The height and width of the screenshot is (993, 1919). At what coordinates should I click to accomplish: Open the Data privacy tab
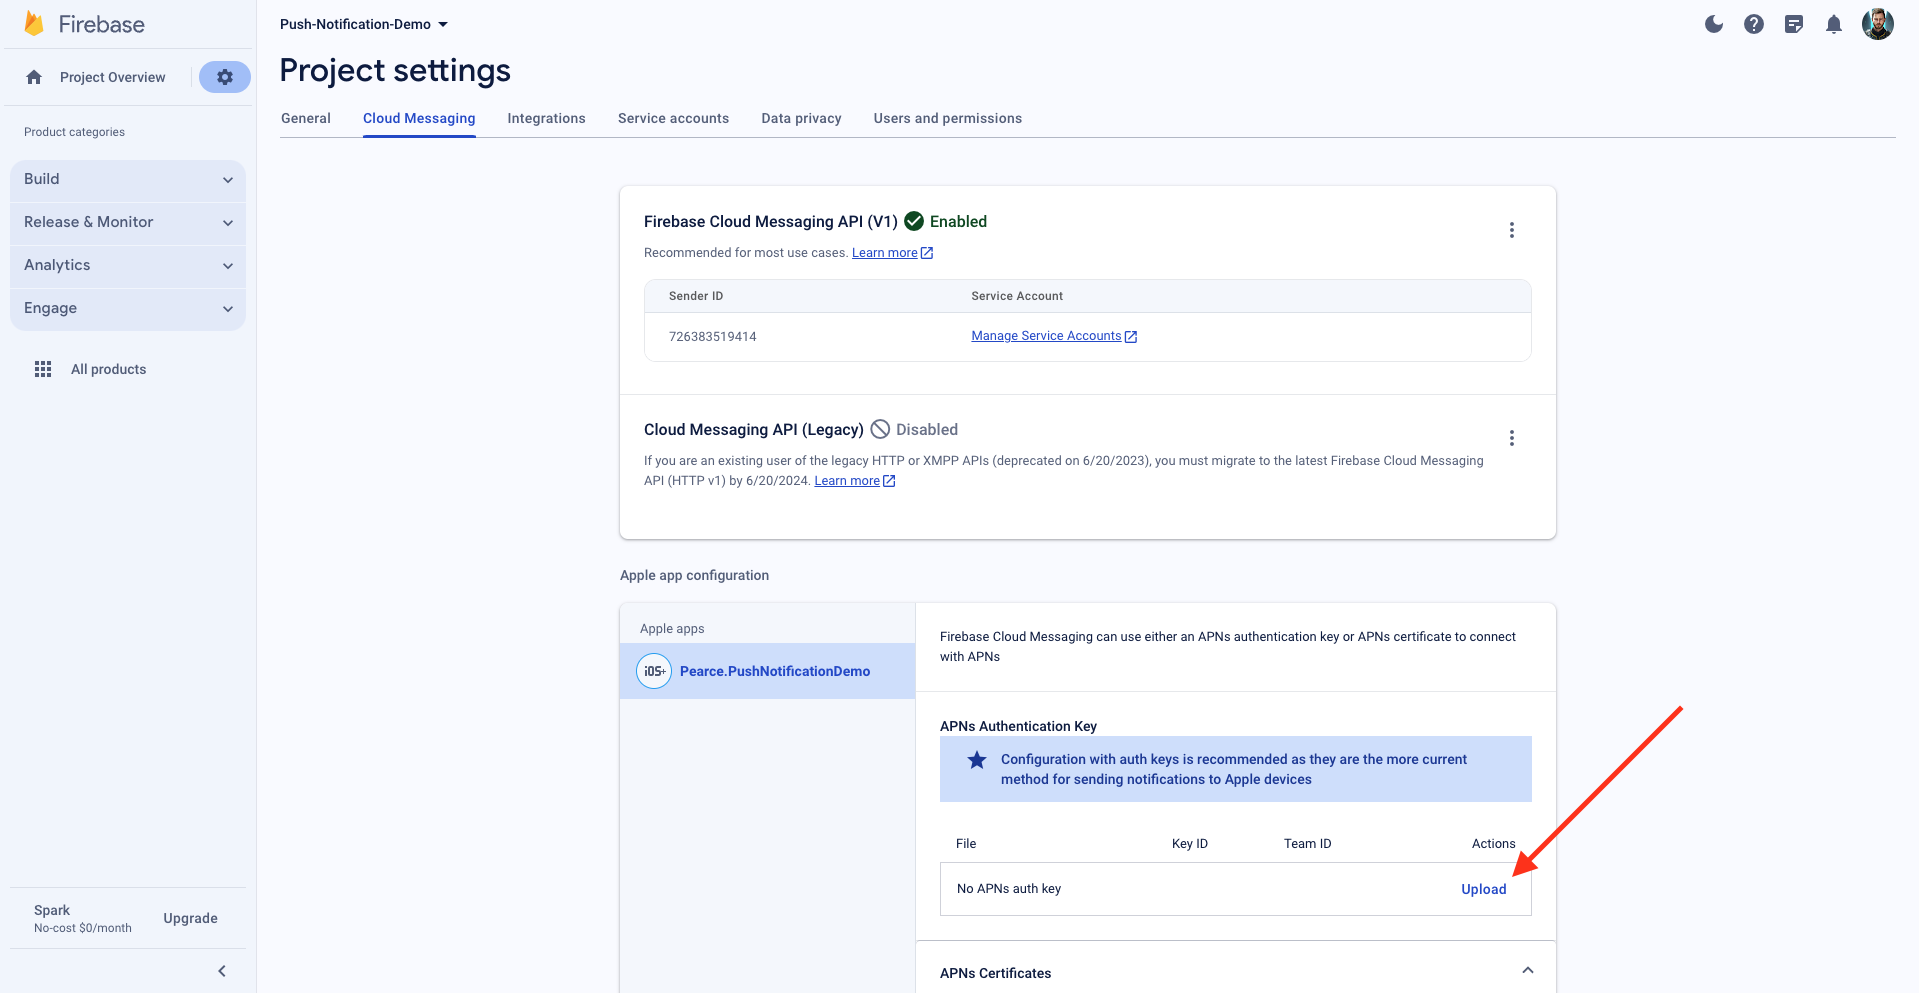pos(801,118)
